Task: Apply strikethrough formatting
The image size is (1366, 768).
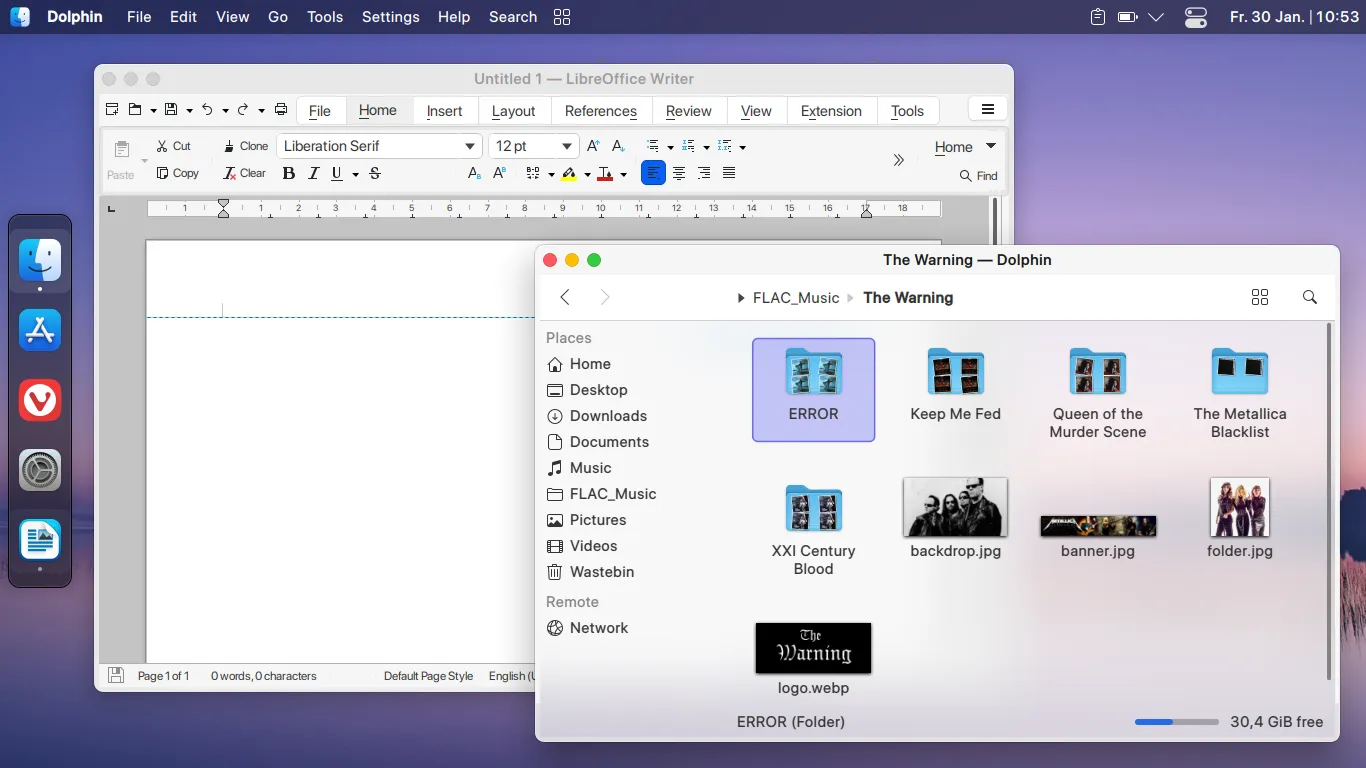Action: click(374, 173)
